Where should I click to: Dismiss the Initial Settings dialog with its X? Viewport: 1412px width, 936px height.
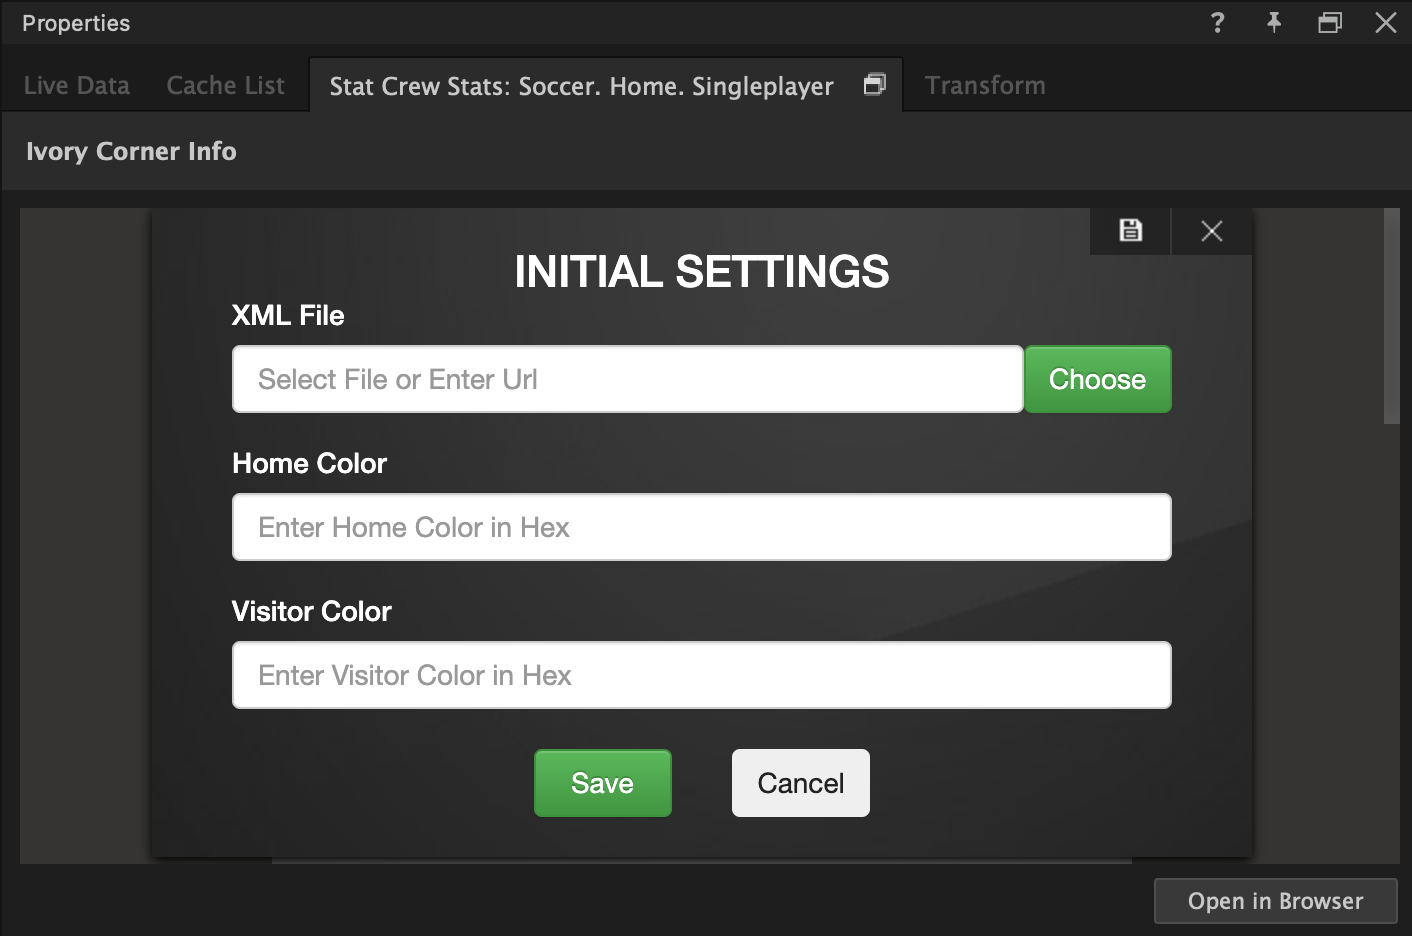coord(1211,230)
